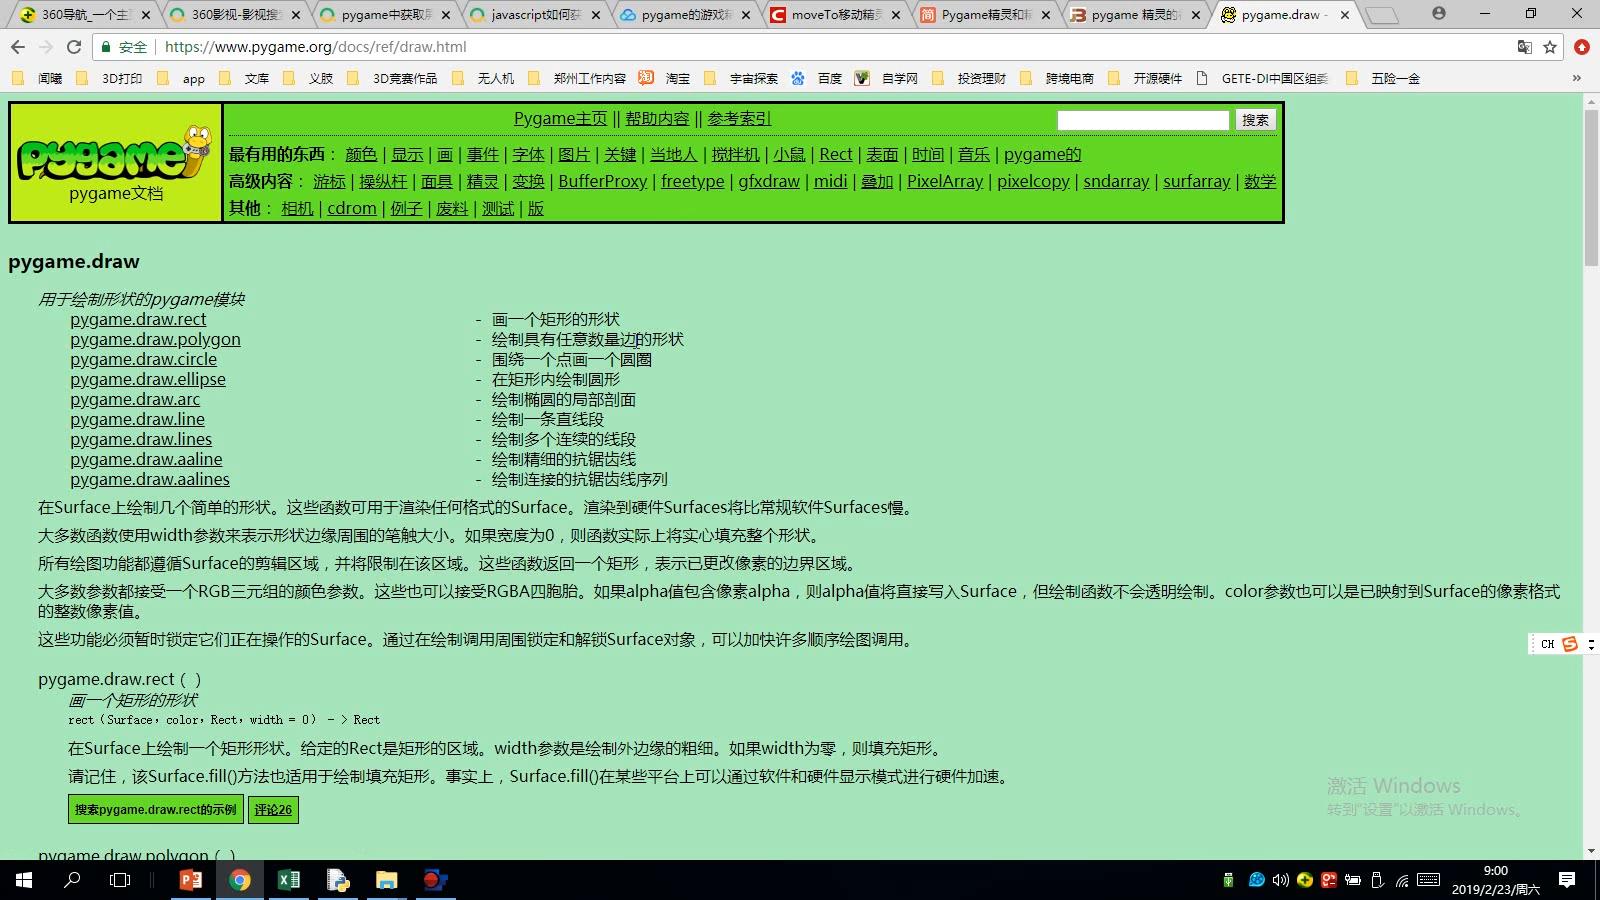1600x900 pixels.
Task: Open the pygame.draw.circle link
Action: pyautogui.click(x=143, y=359)
